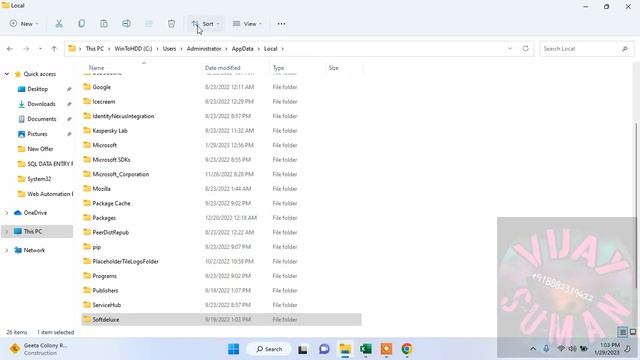Expand the Network tree node
This screenshot has width=640, height=360.
point(7,250)
